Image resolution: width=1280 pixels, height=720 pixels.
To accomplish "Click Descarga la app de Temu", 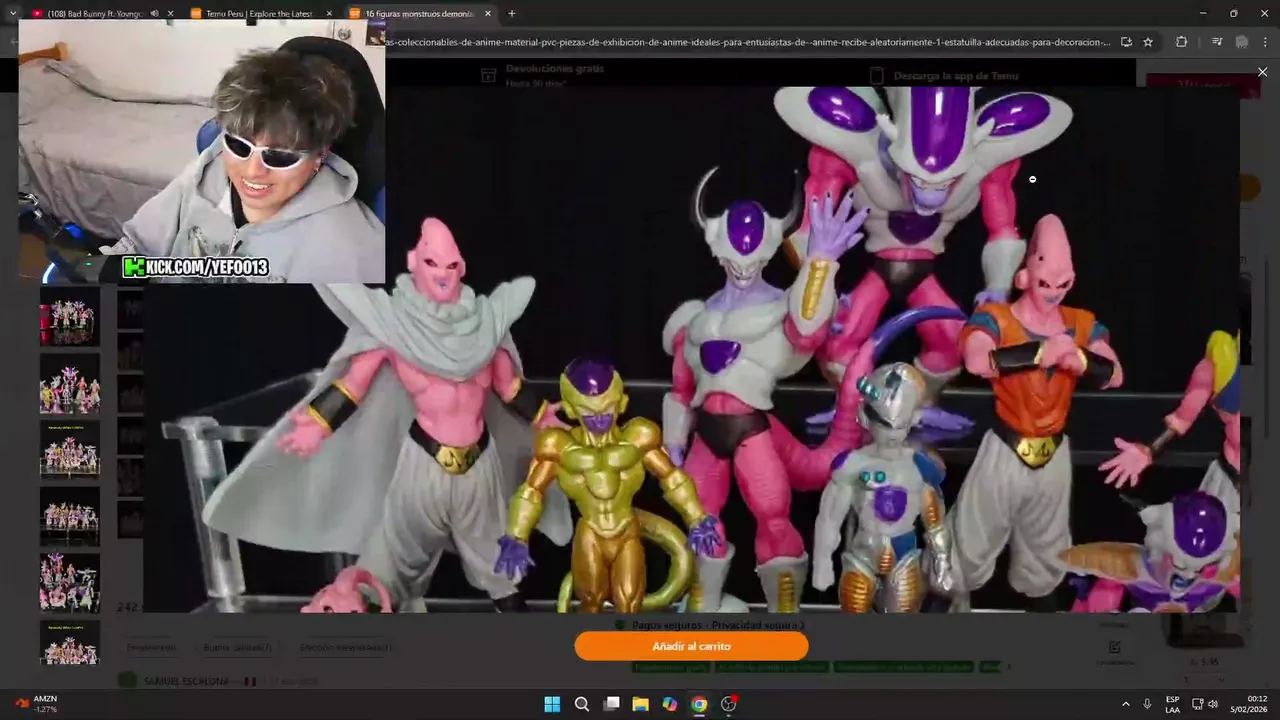I will pos(956,76).
